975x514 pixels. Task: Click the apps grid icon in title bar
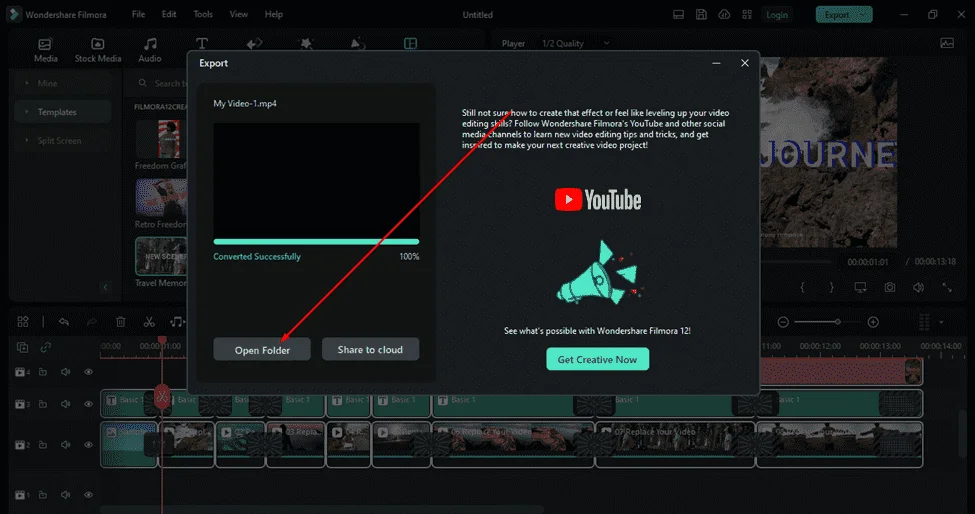point(747,14)
